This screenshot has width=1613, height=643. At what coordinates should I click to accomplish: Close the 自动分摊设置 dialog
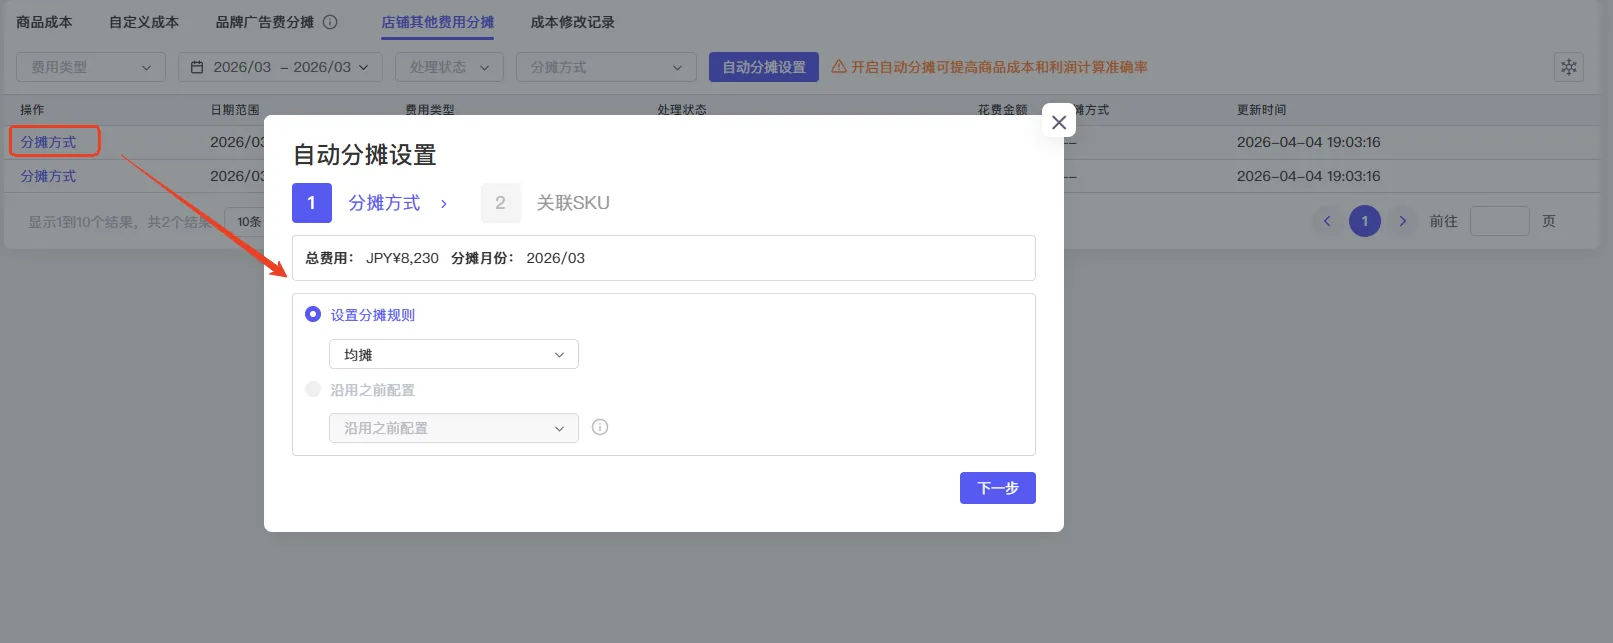pos(1059,122)
